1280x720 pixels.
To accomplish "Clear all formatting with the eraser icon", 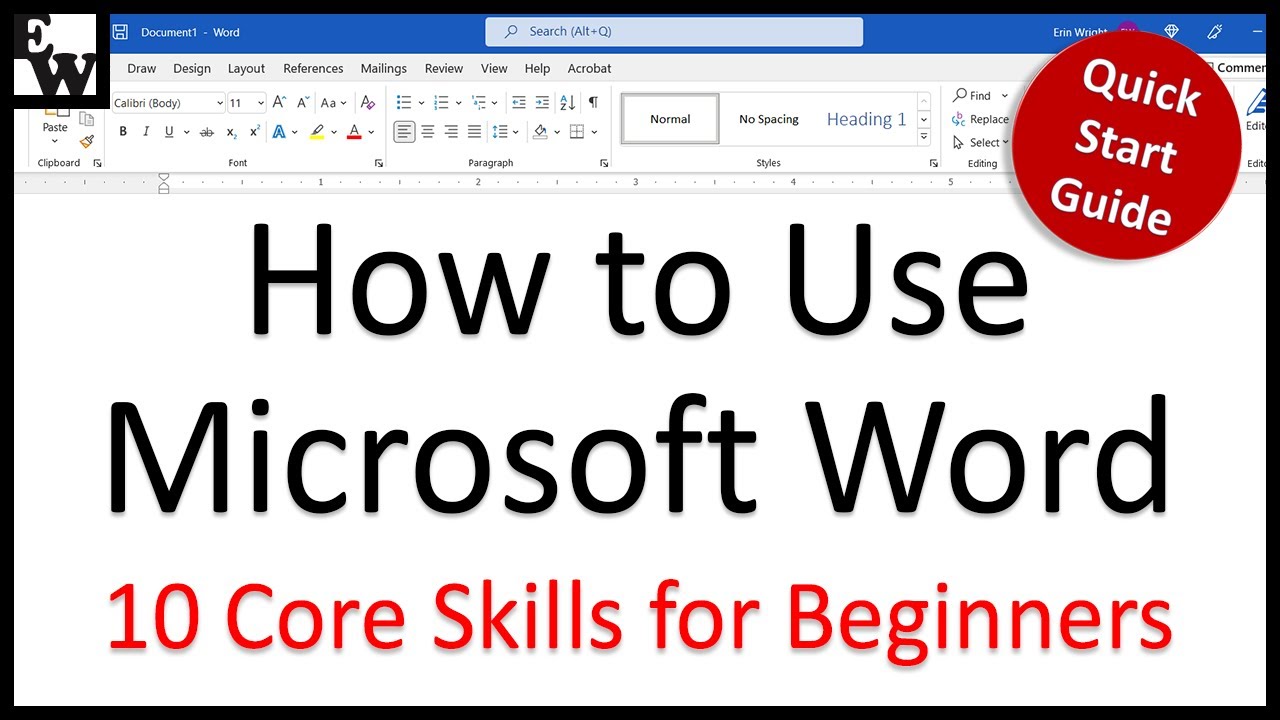I will 368,102.
